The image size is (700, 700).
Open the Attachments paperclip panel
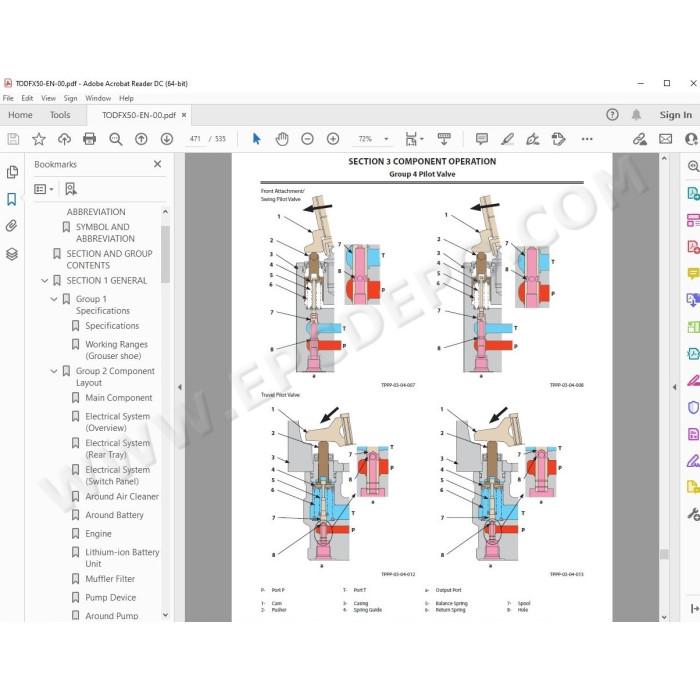pos(12,226)
